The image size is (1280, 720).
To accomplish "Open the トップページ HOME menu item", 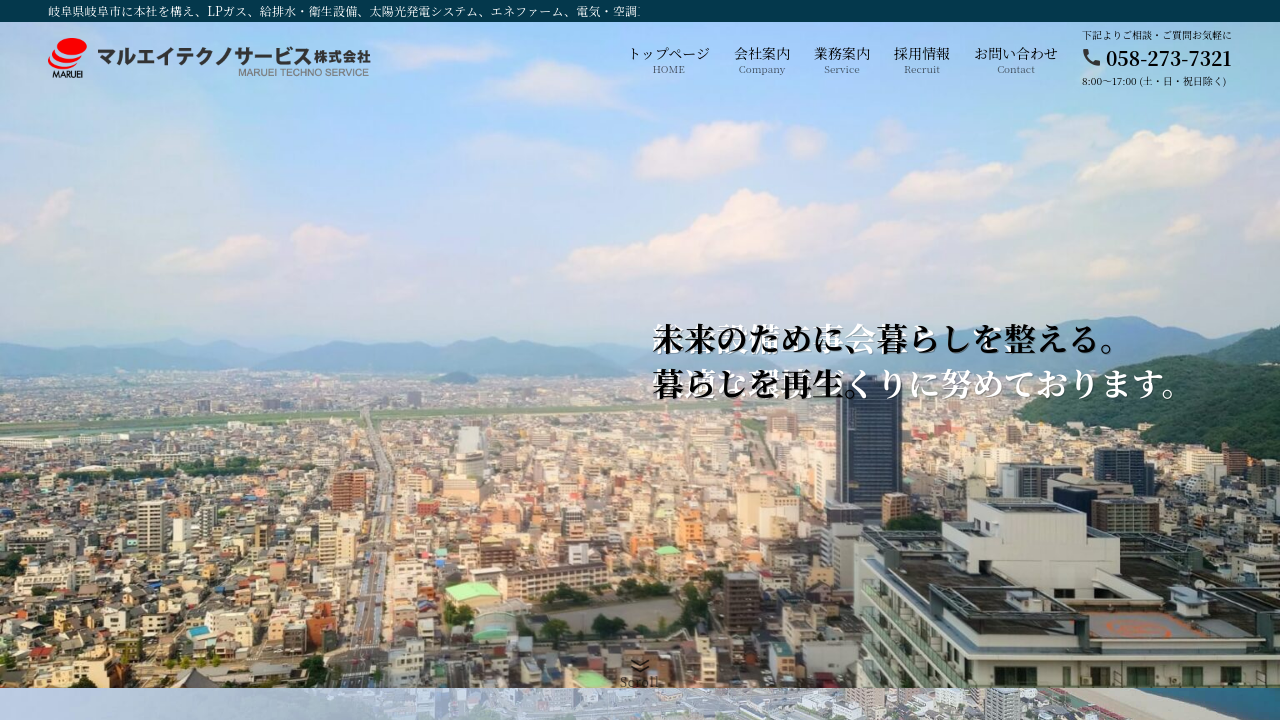I will (668, 60).
